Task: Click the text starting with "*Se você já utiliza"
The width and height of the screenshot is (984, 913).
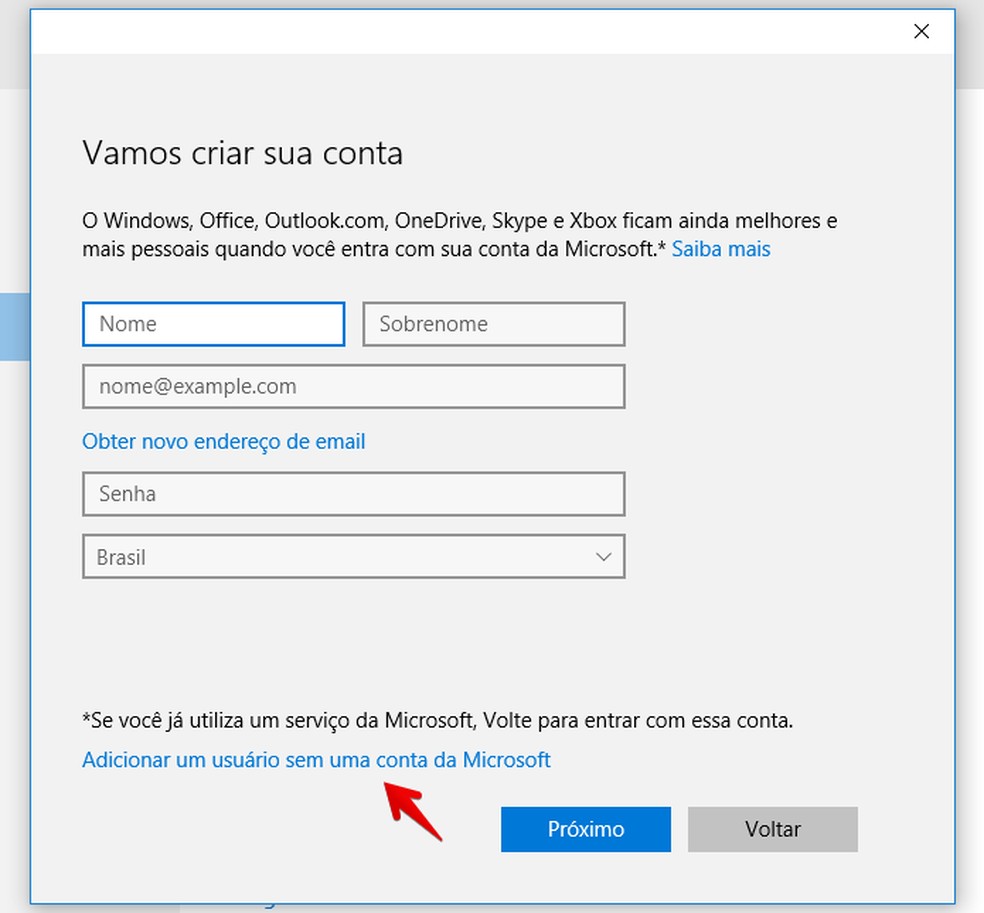Action: point(437,720)
